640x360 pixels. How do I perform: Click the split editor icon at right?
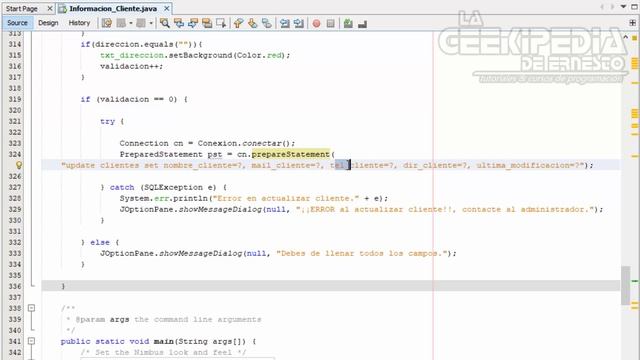[x=633, y=23]
